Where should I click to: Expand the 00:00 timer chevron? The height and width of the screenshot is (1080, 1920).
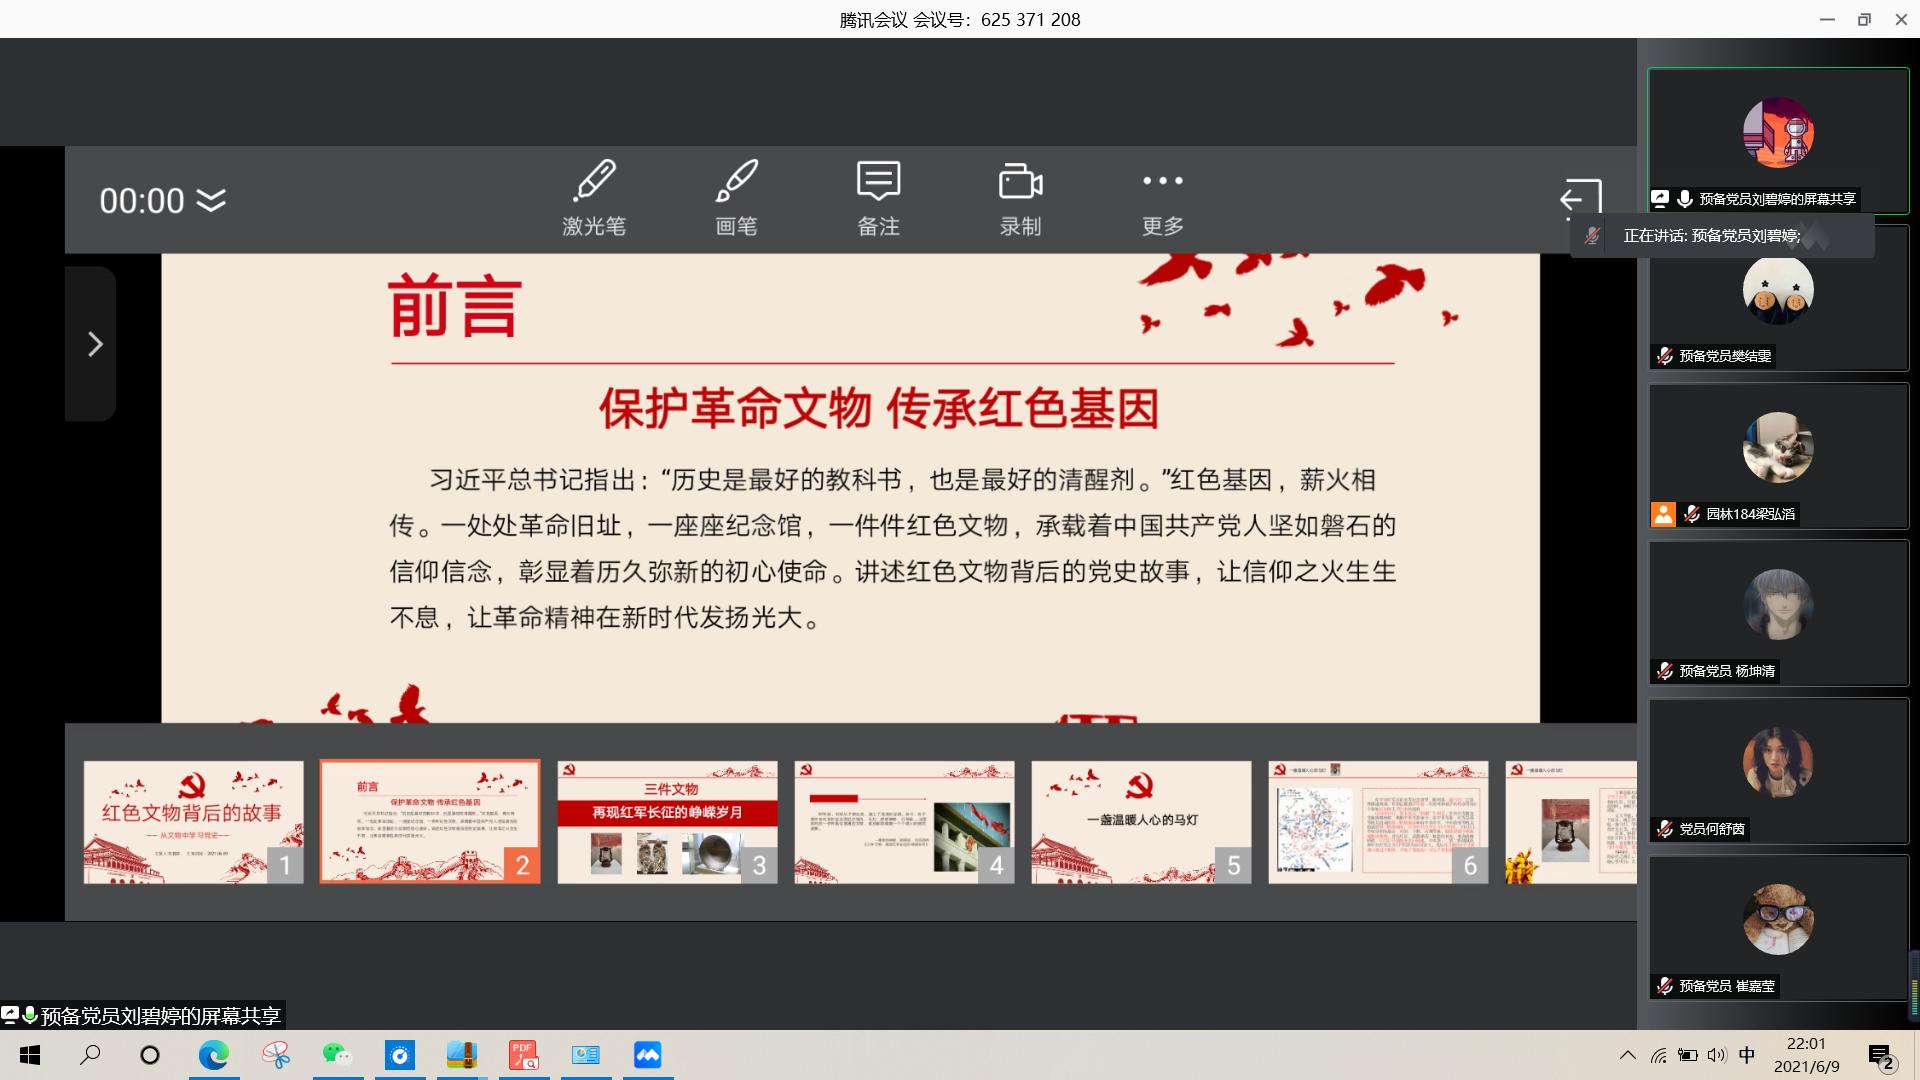point(211,201)
